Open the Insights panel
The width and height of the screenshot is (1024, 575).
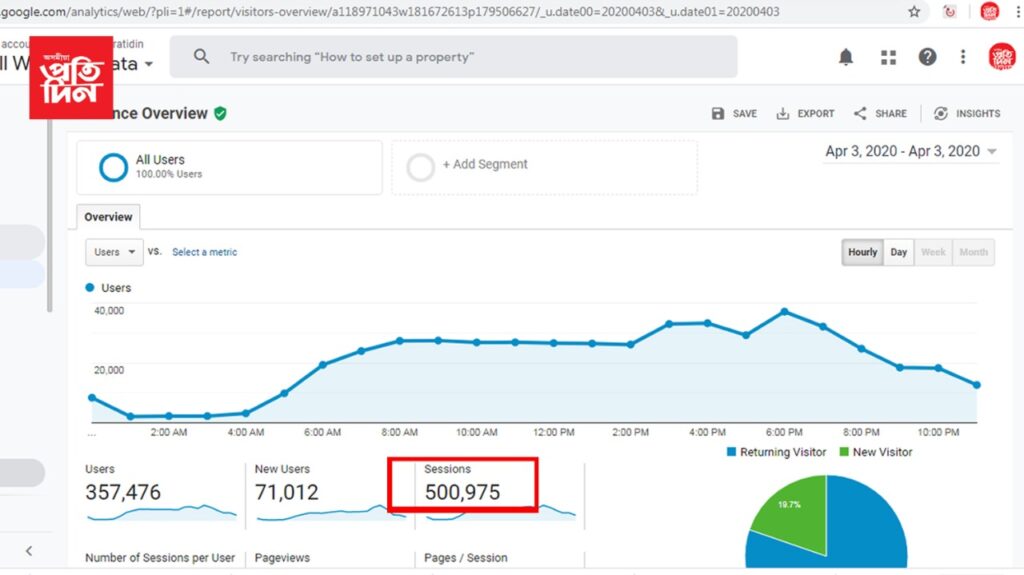(967, 114)
